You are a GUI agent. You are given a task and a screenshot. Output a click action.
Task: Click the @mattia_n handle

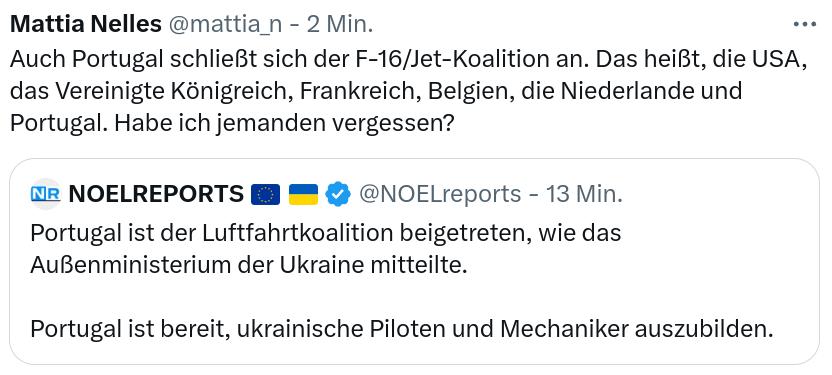[226, 25]
